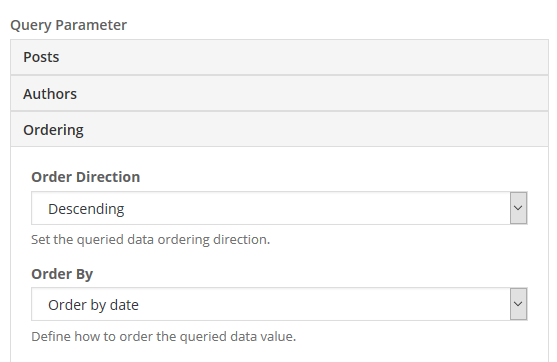Click the word 'direction' in the first hint
This screenshot has width=557, height=362.
point(242,240)
